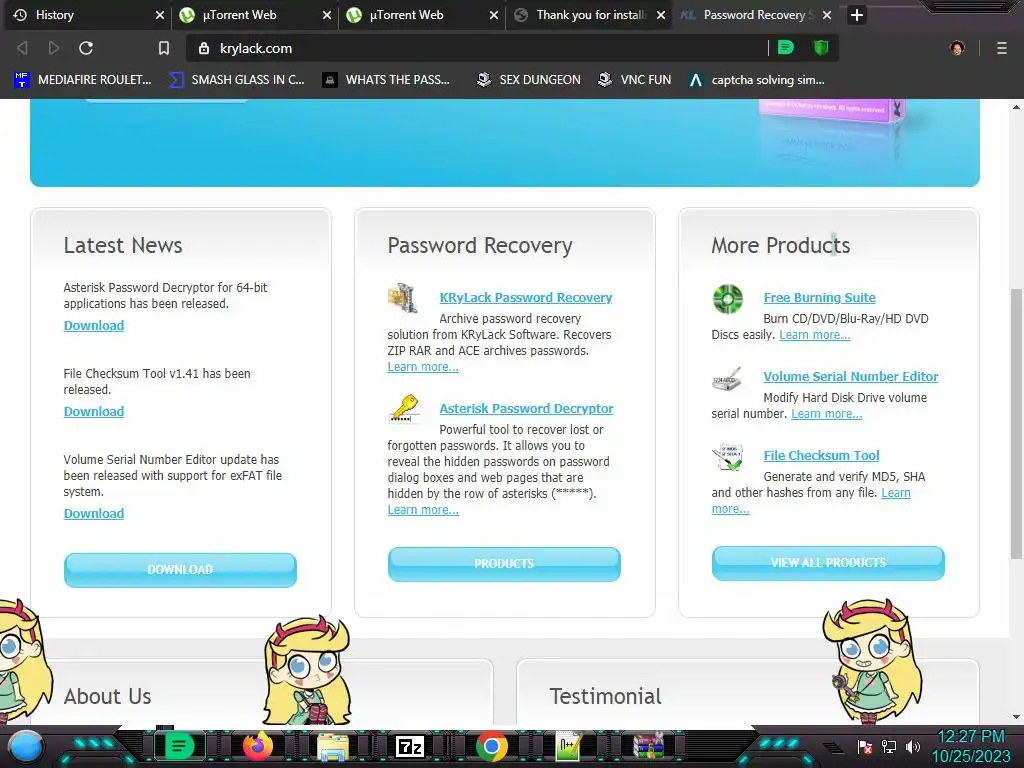
Task: Open the green shield icon in address bar
Action: point(820,47)
